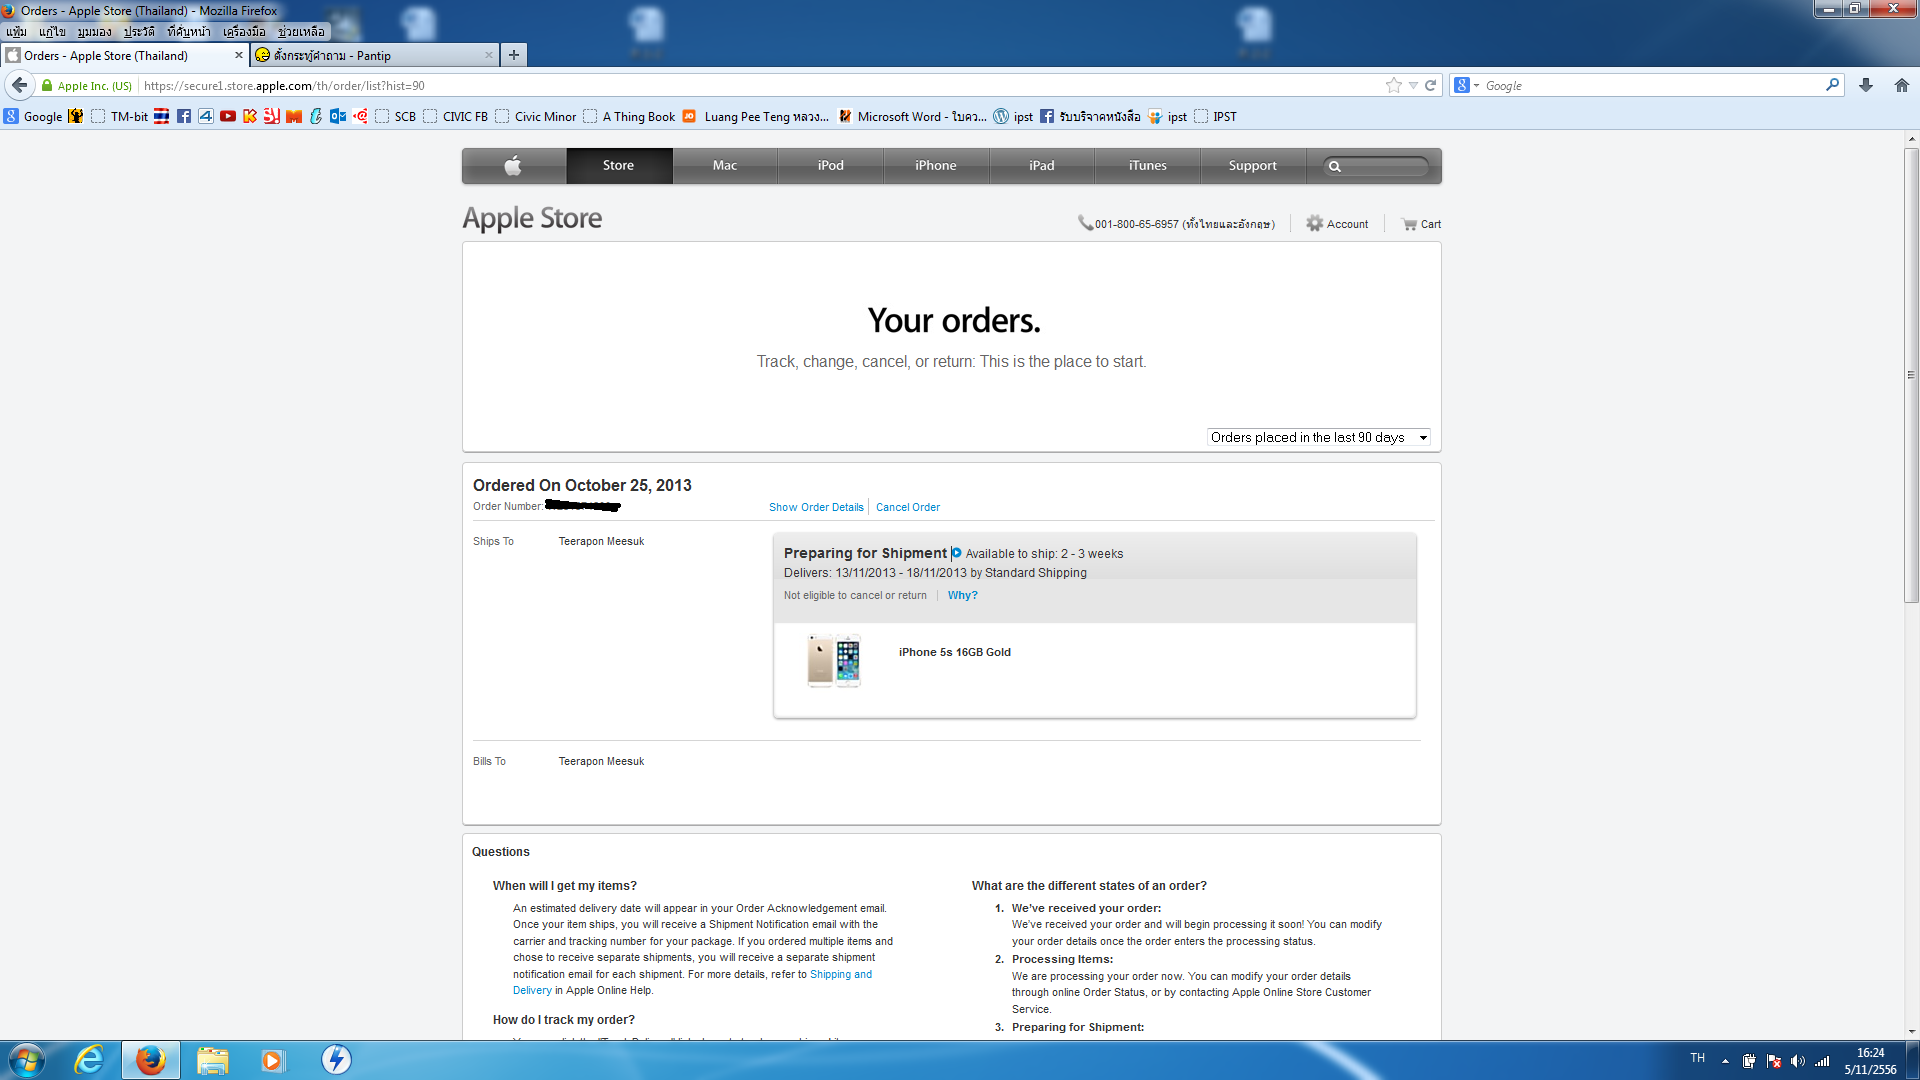This screenshot has height=1080, width=1920.
Task: Switch to the Pantip tab
Action: (374, 55)
